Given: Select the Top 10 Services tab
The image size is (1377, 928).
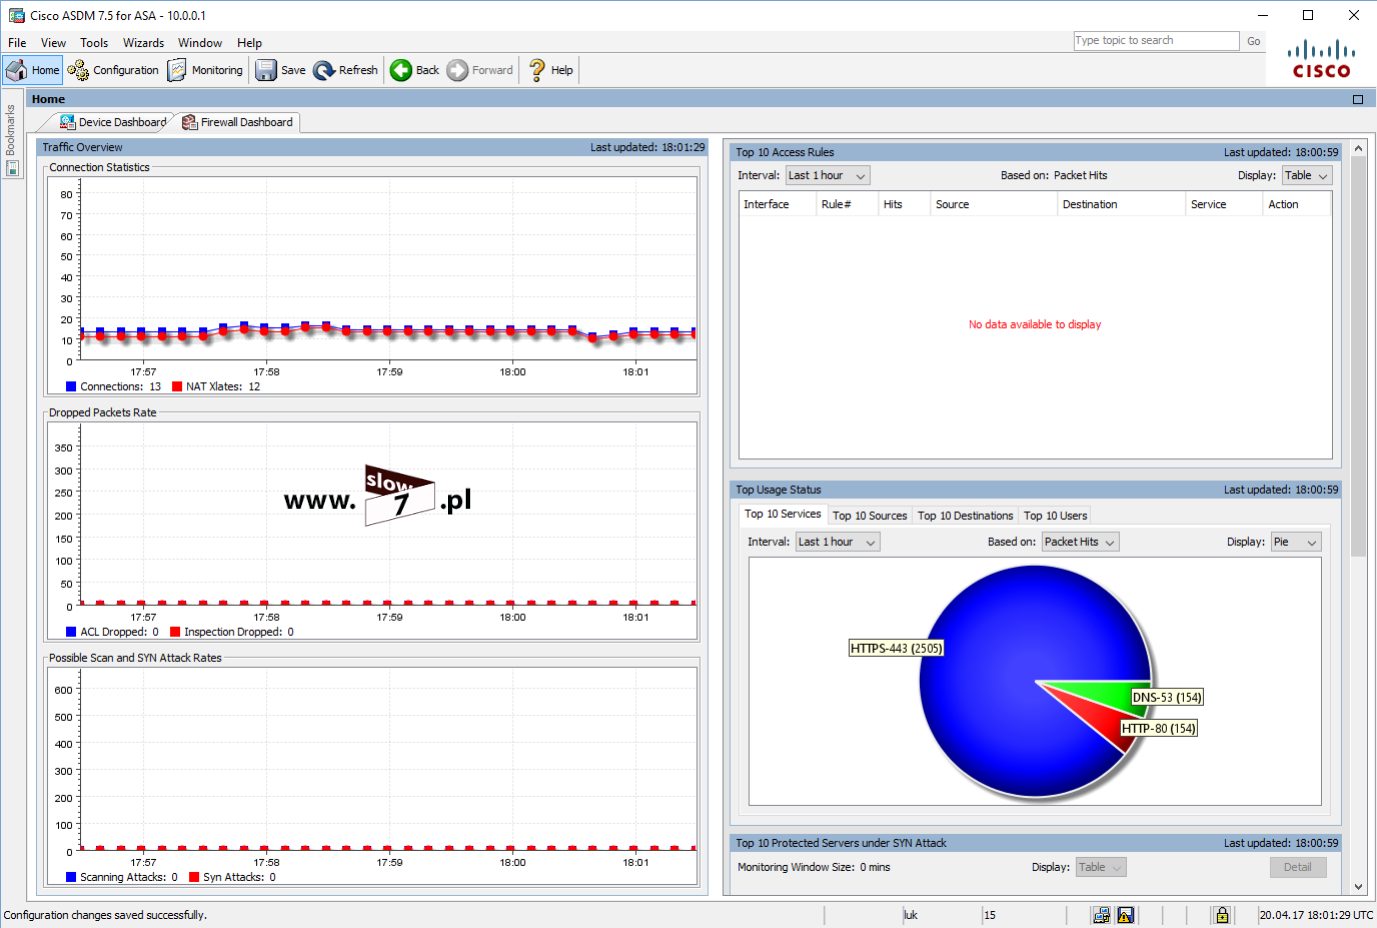Looking at the screenshot, I should (783, 514).
